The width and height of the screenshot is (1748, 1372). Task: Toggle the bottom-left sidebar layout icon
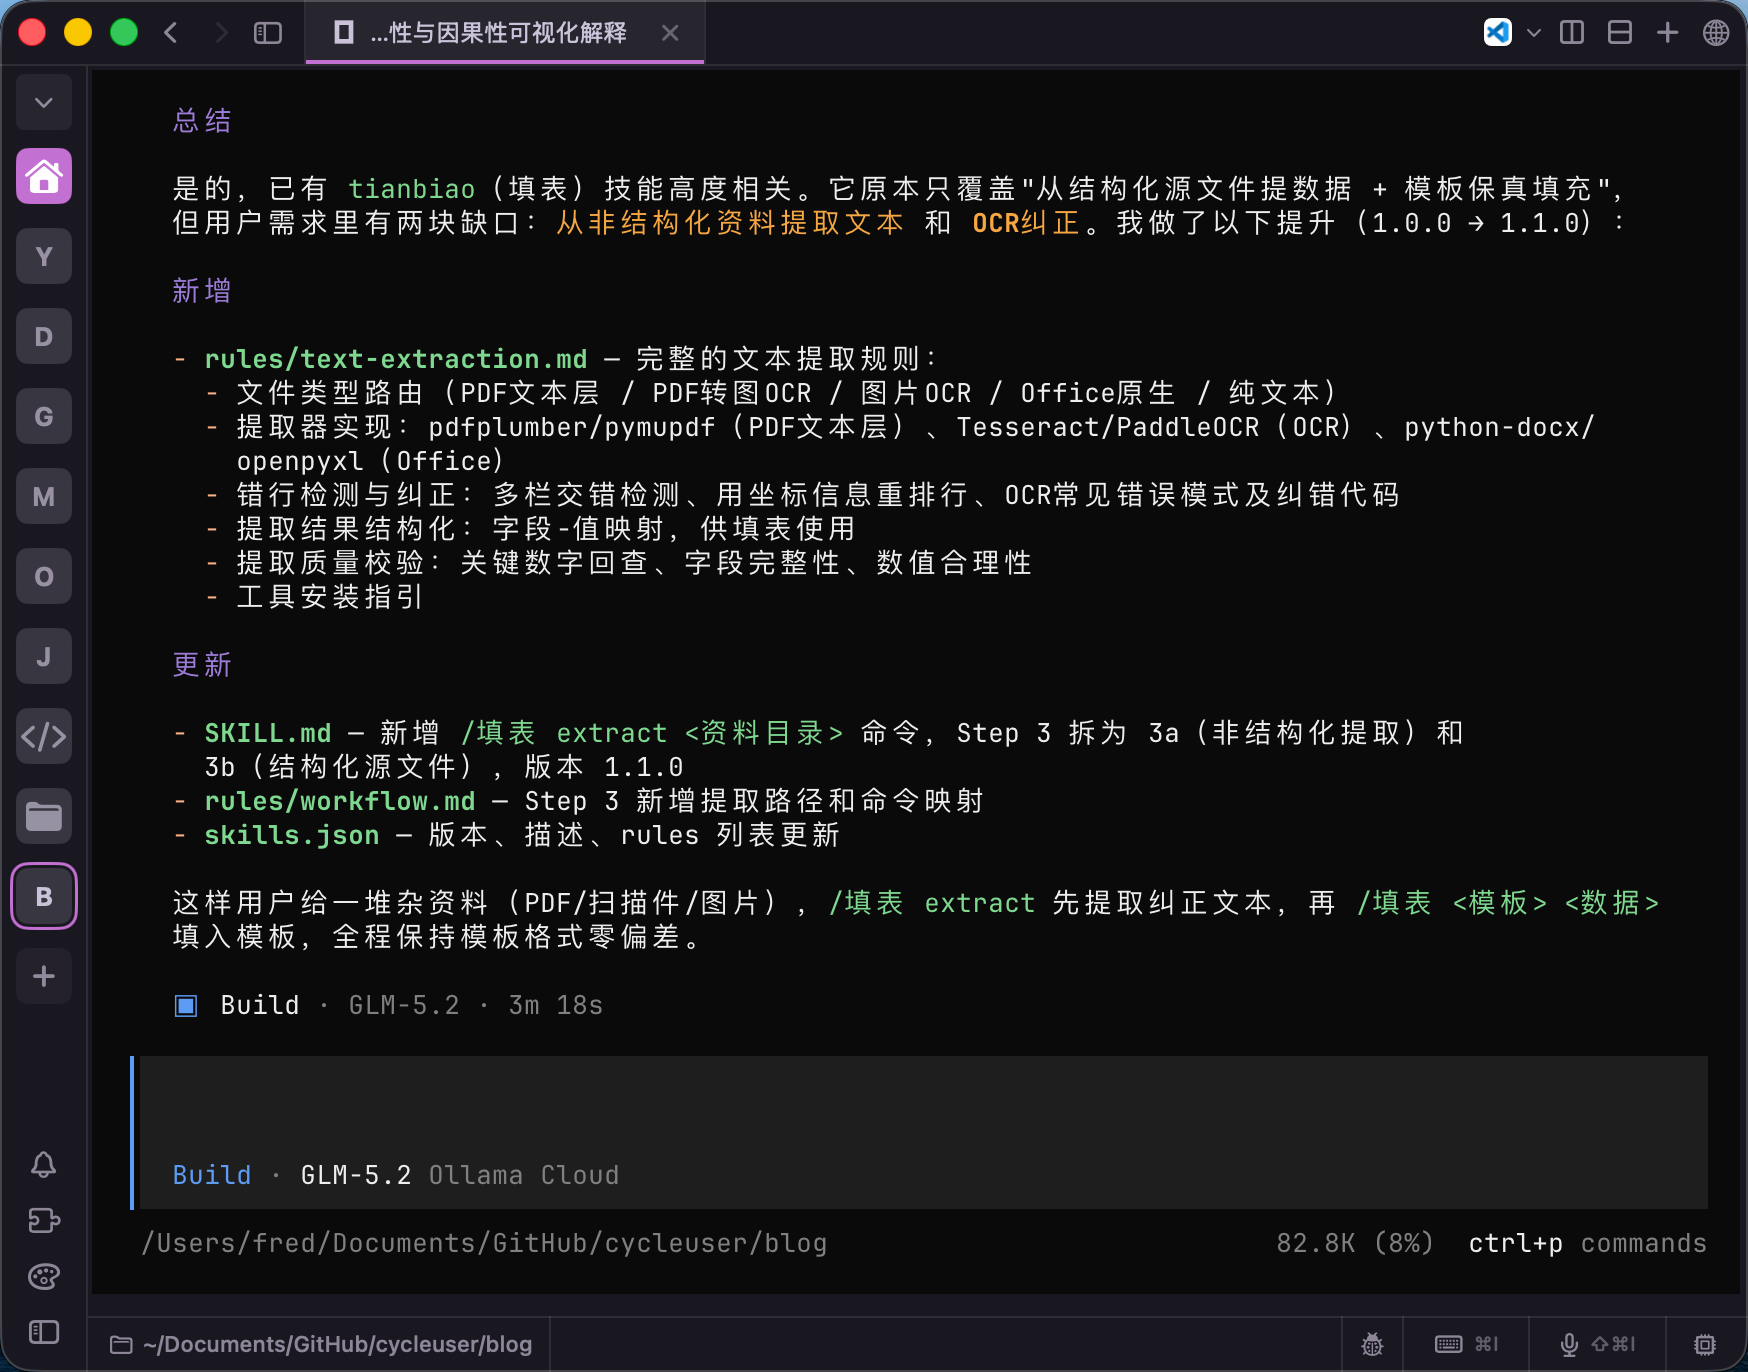(43, 1332)
